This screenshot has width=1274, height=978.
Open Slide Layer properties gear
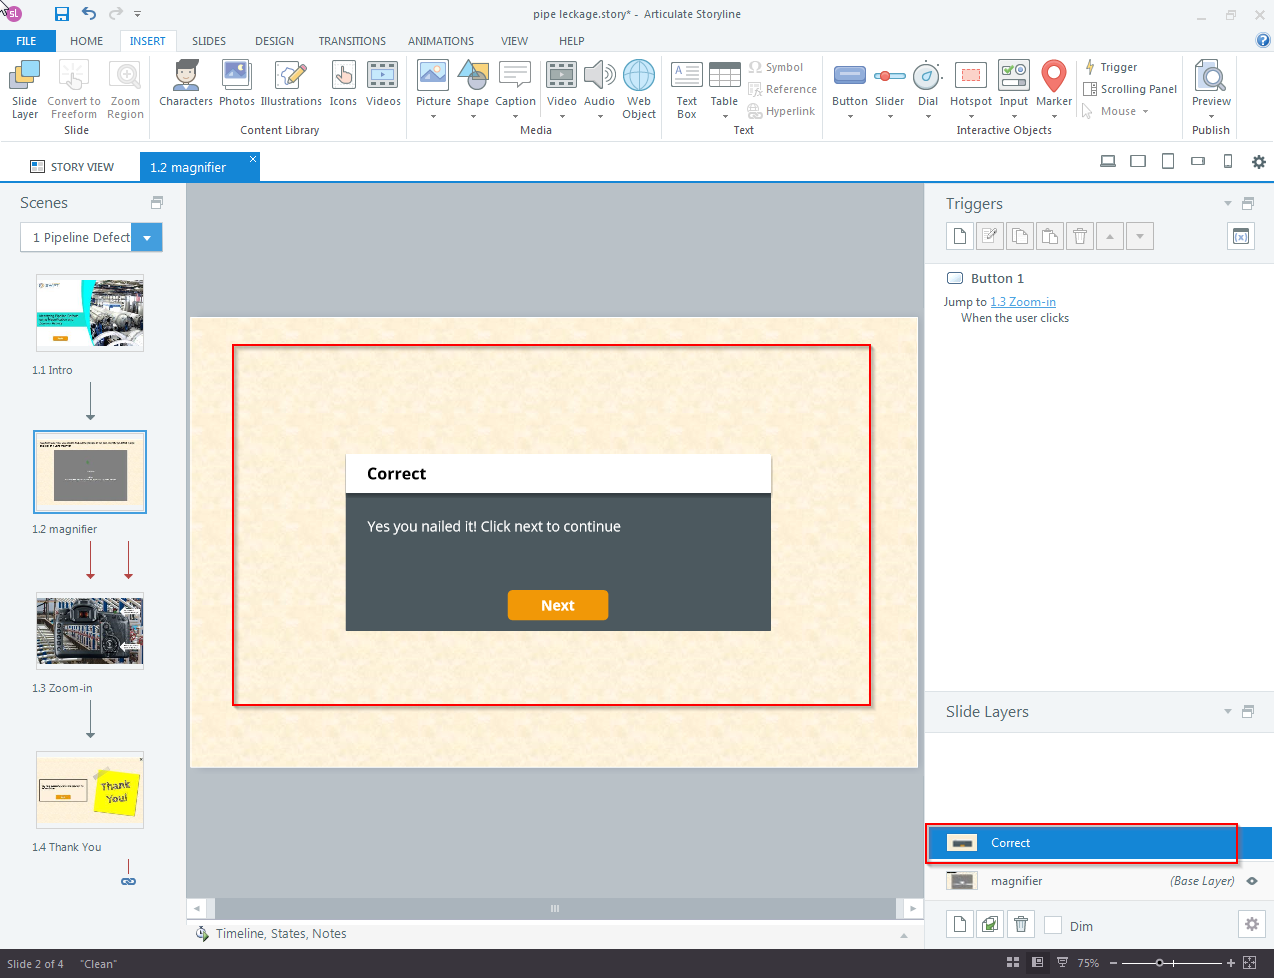tap(1251, 924)
